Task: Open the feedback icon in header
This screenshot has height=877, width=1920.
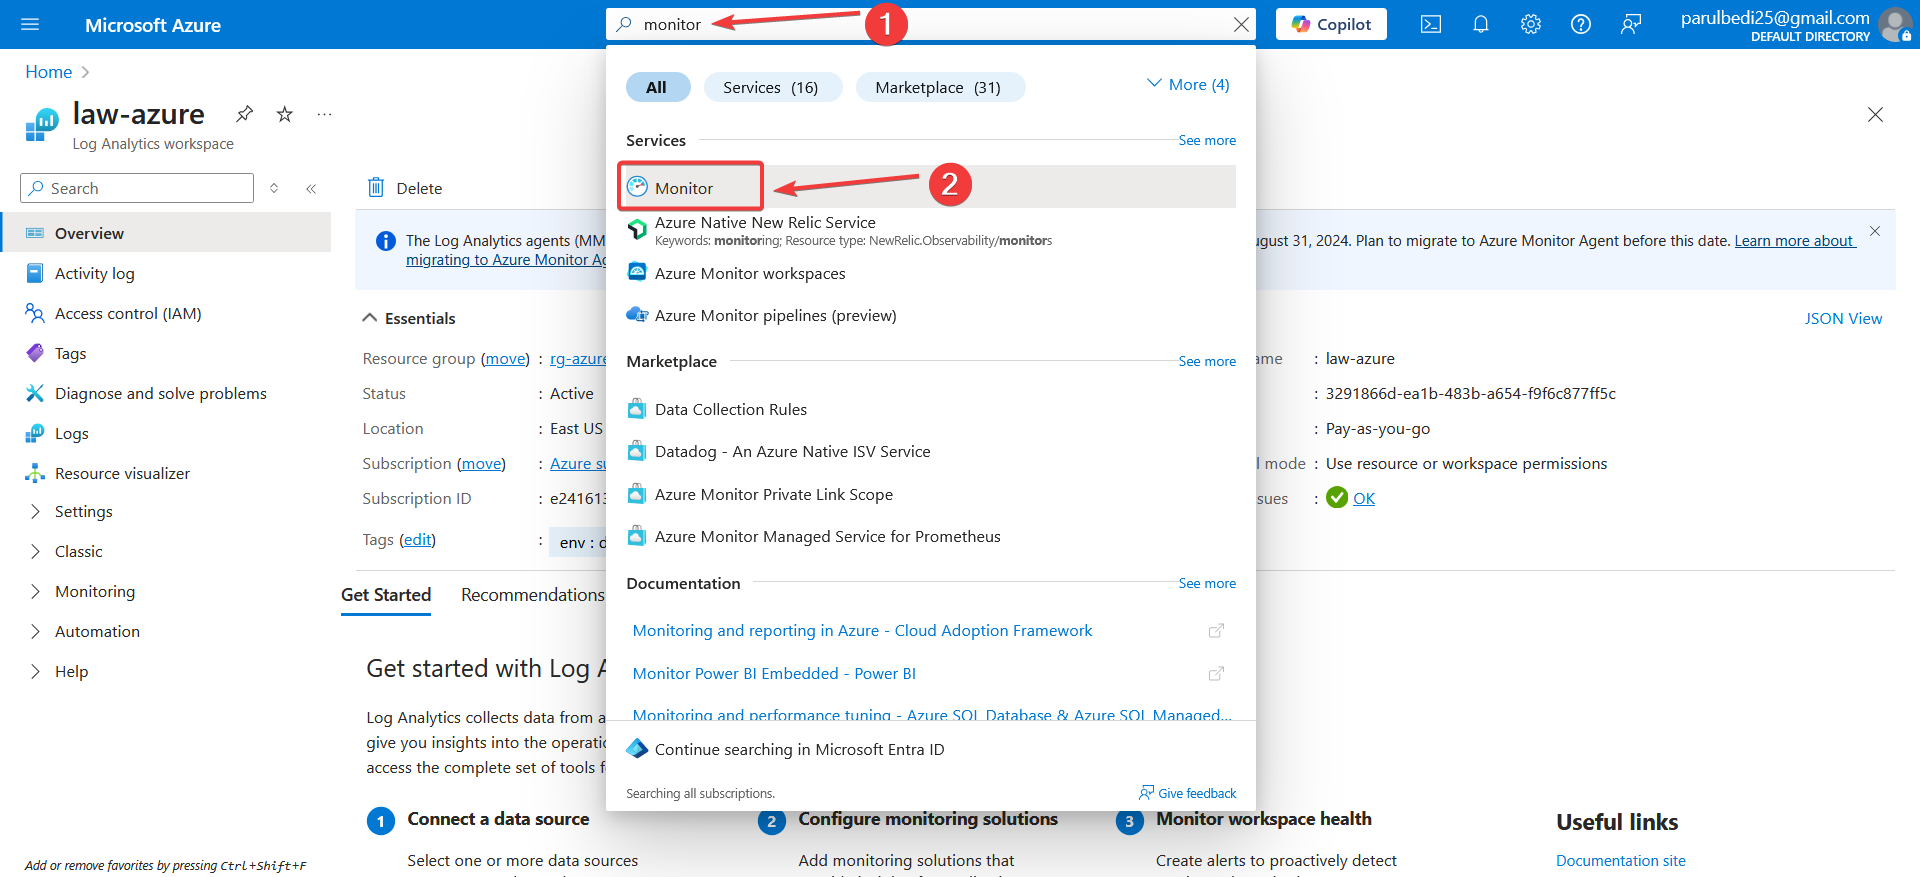Action: 1631,25
